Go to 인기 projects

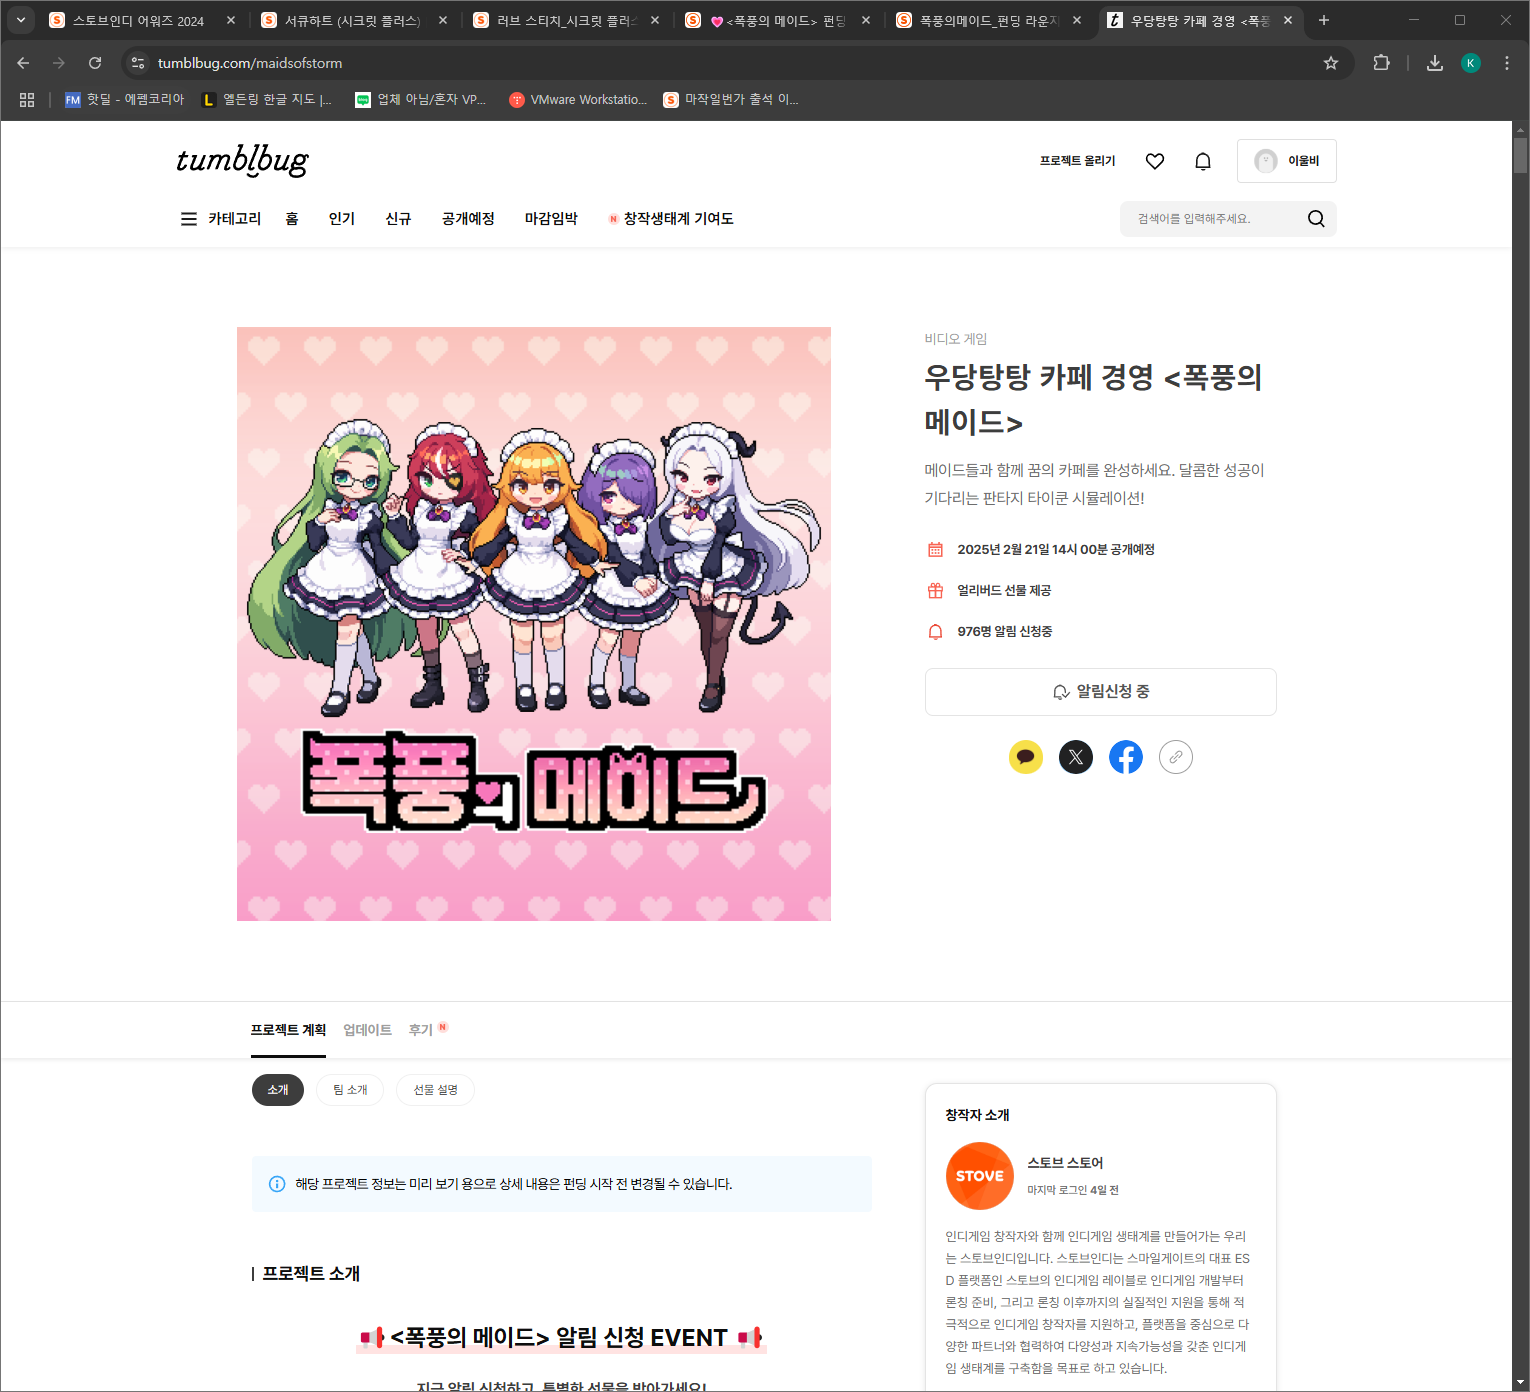(342, 219)
